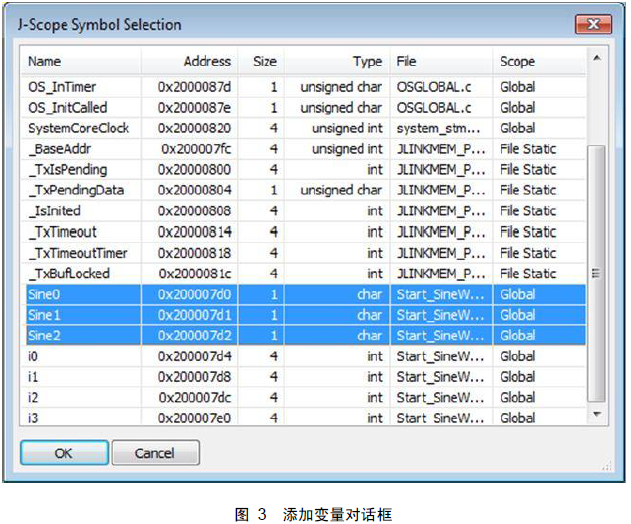The height and width of the screenshot is (524, 631).
Task: Select the Sine2 symbol row
Action: [303, 336]
